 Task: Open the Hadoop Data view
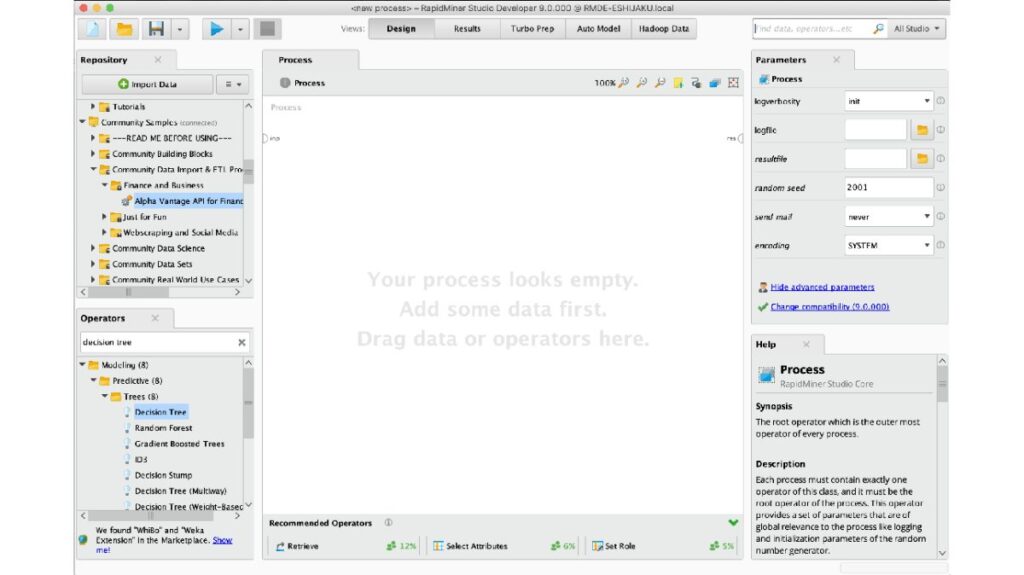pos(664,29)
